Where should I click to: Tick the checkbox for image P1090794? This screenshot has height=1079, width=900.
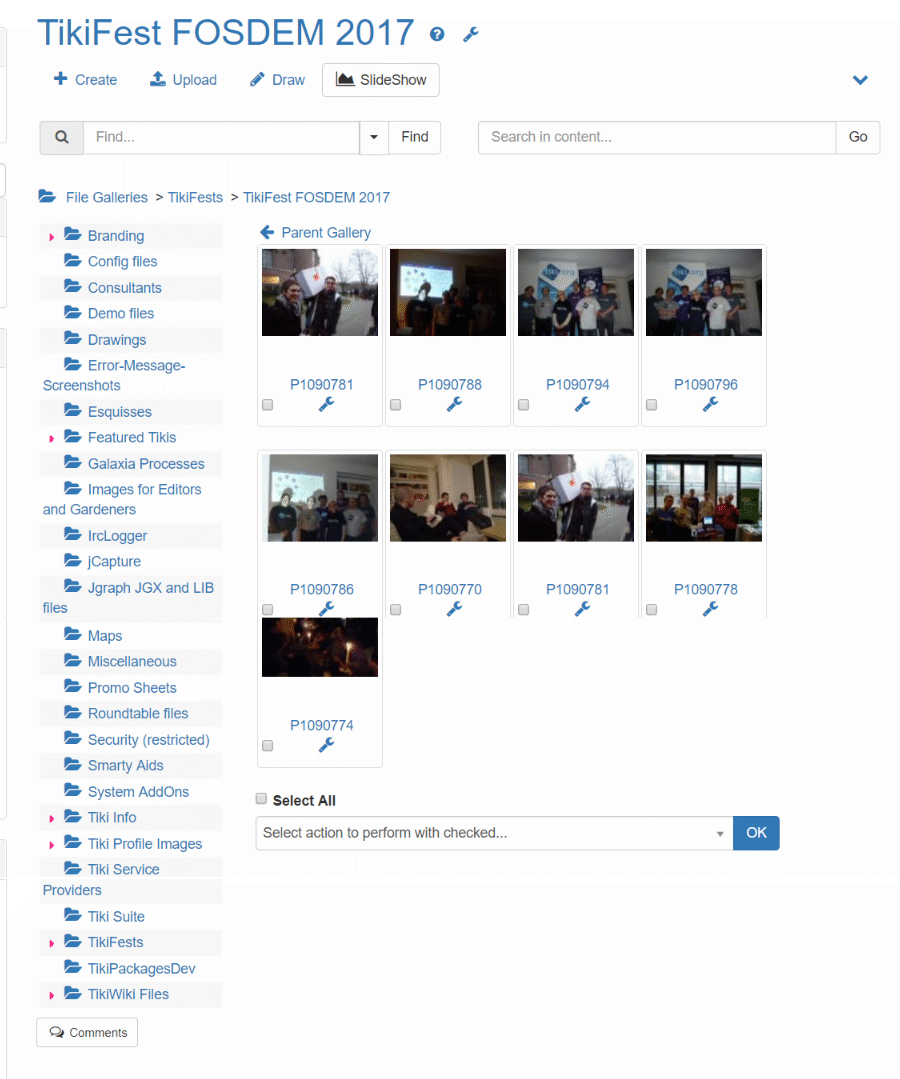tap(523, 405)
